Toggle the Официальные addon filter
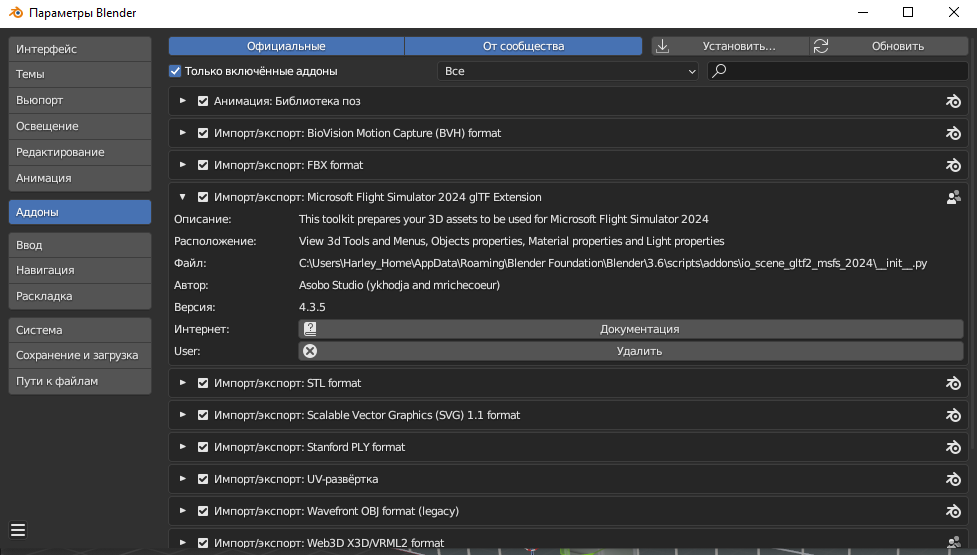The width and height of the screenshot is (977, 555). (x=286, y=46)
